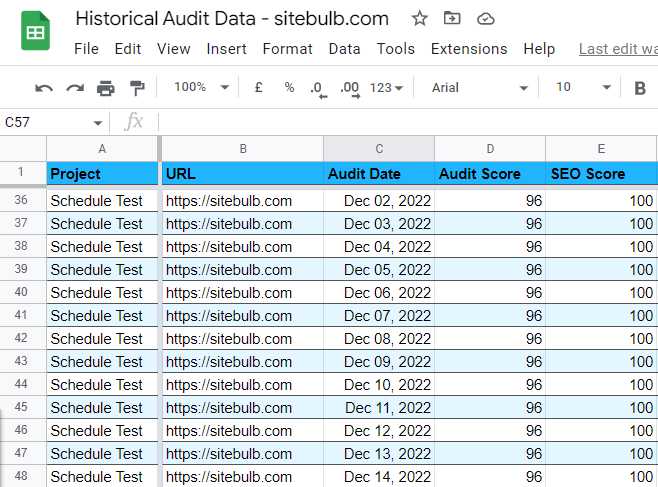Open the Data menu
The width and height of the screenshot is (658, 487).
click(x=344, y=49)
